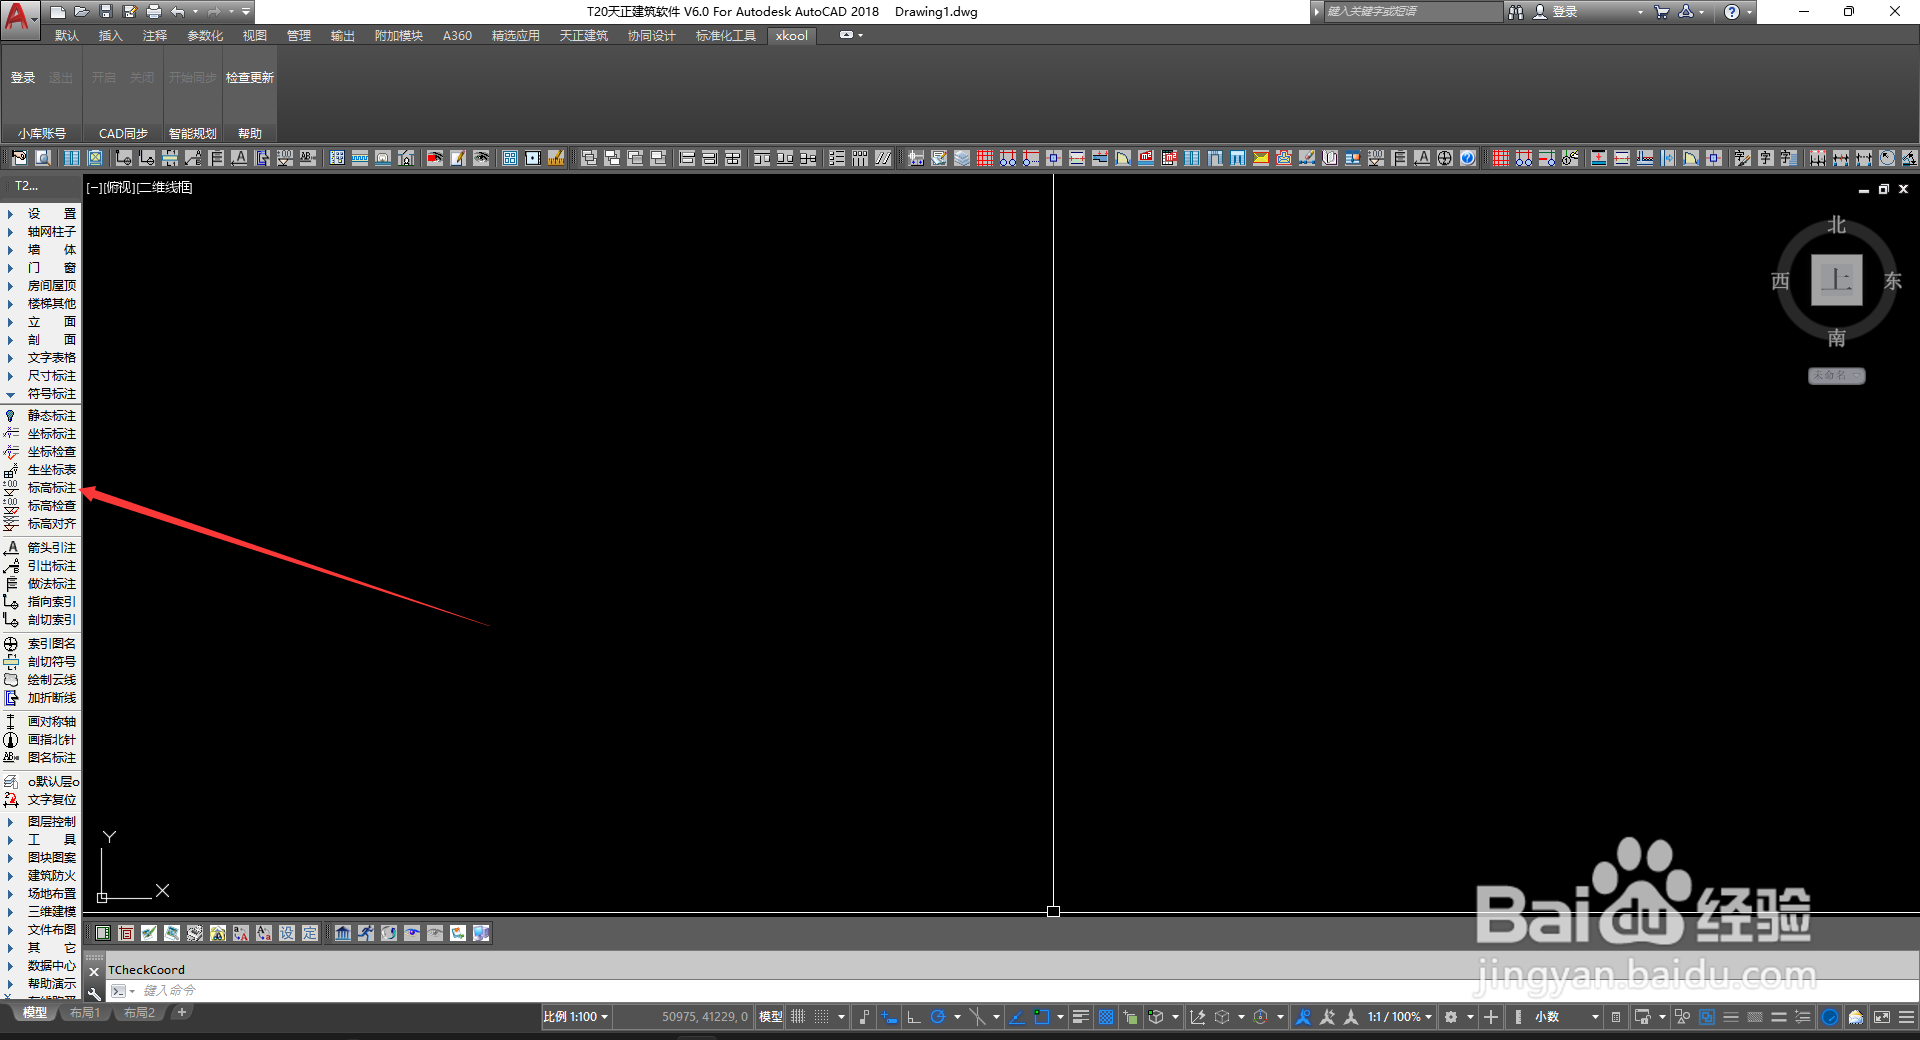Click the 检查更新 button in ribbon
The height and width of the screenshot is (1040, 1920).
coord(249,78)
